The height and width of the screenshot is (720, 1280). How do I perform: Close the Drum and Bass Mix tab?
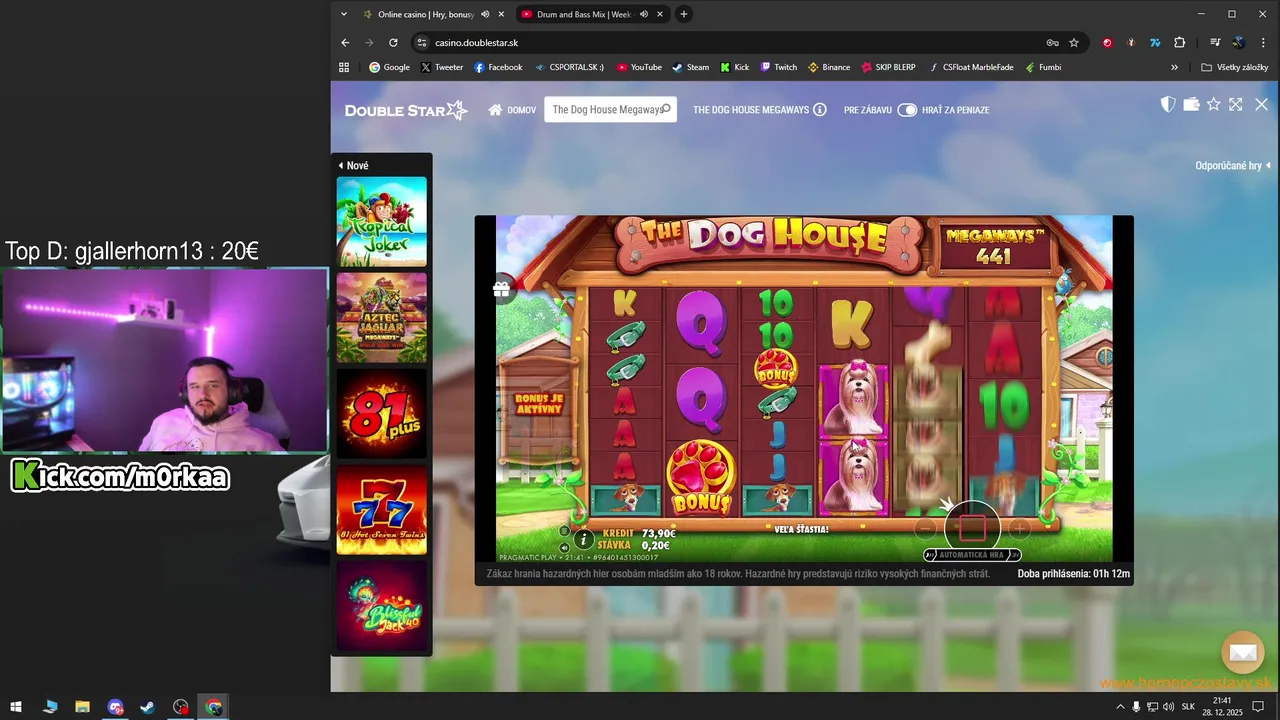pos(659,14)
